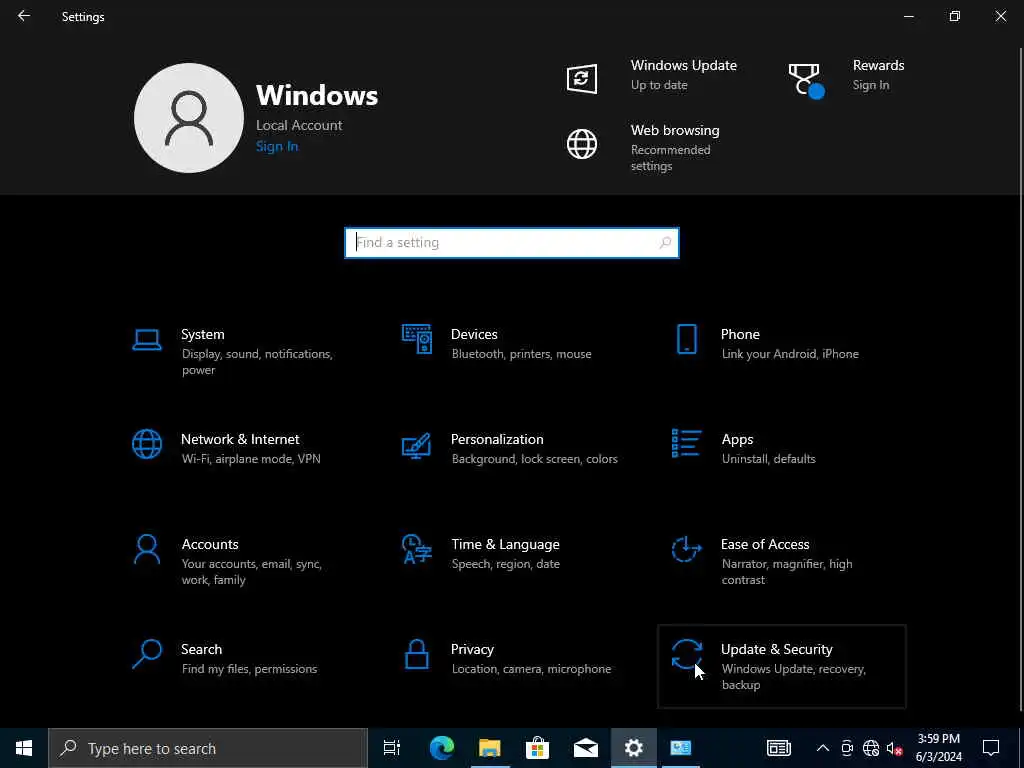Click the Settings gear on taskbar
Screen dimensions: 1024x768
(633, 748)
